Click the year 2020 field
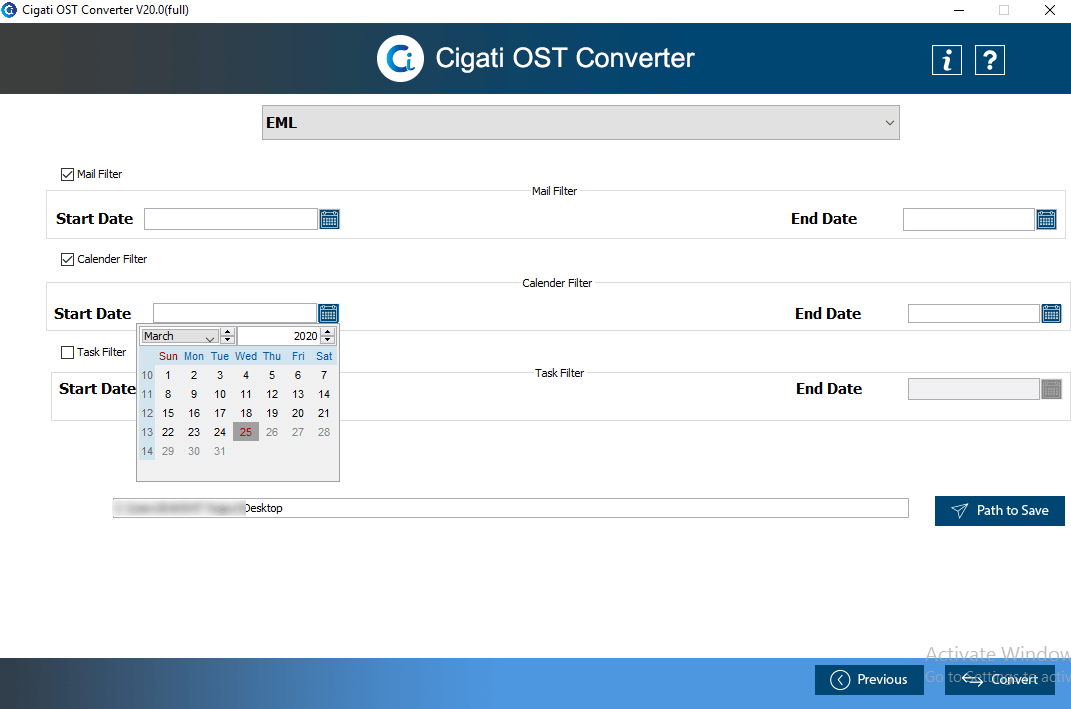Viewport: 1071px width, 709px height. (279, 336)
